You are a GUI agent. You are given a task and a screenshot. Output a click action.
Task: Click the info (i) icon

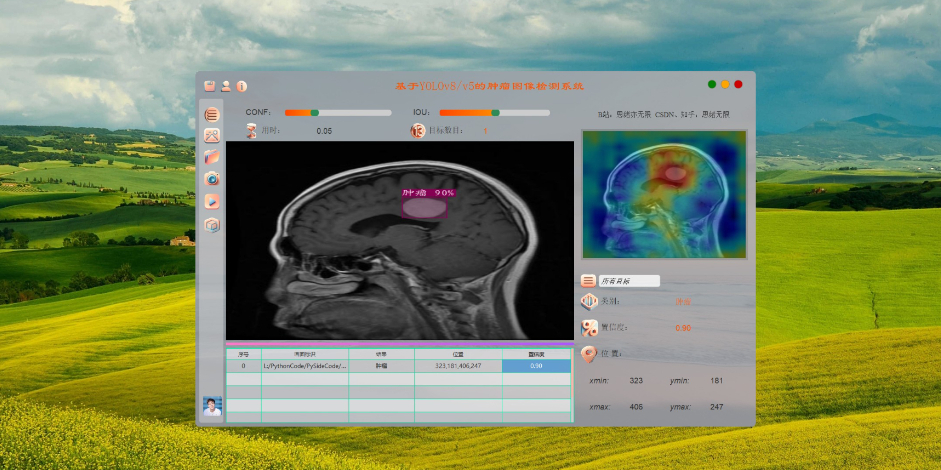(x=241, y=86)
